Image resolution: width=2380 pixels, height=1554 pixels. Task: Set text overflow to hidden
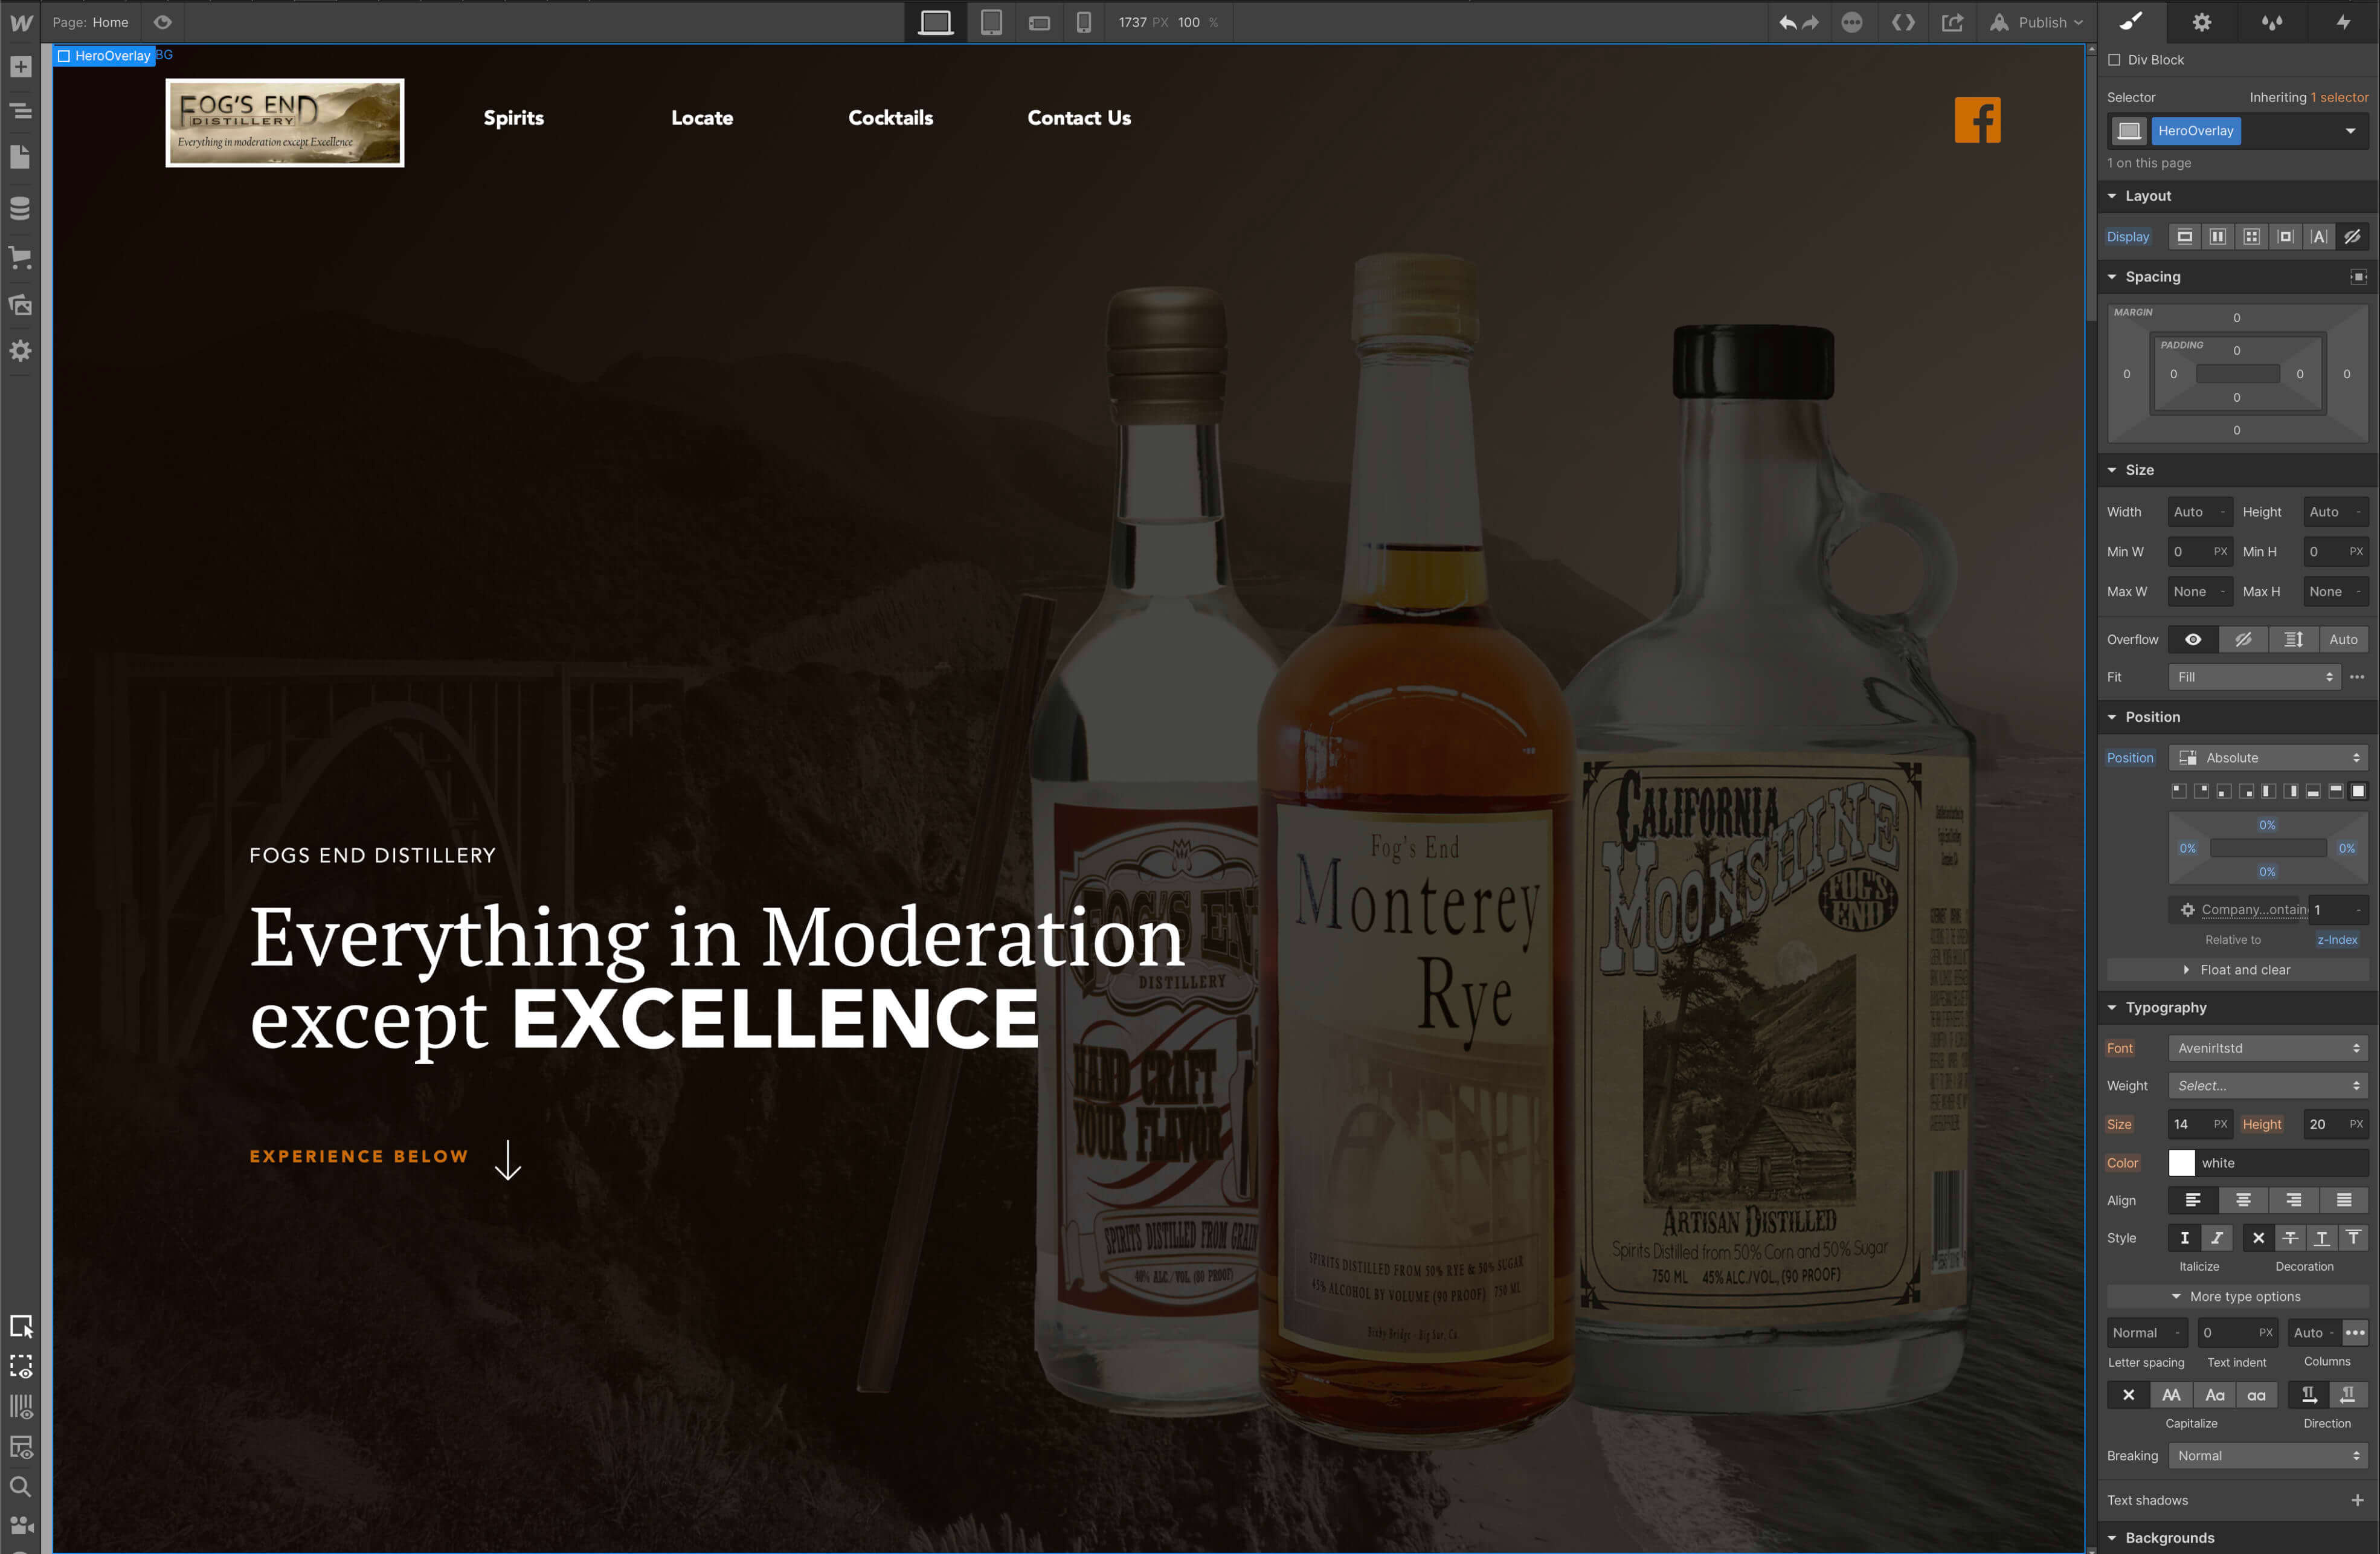pyautogui.click(x=2244, y=639)
